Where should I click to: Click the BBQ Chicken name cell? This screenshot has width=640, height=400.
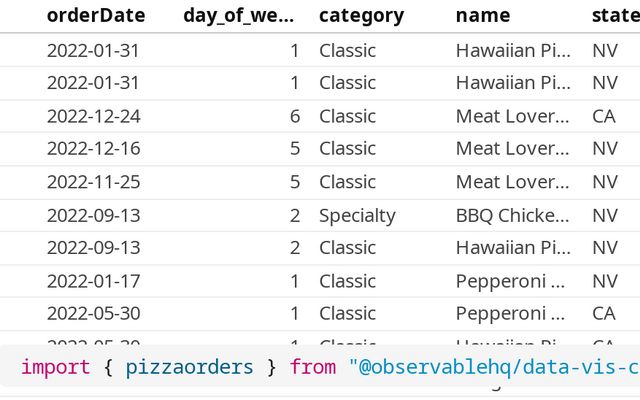point(512,215)
